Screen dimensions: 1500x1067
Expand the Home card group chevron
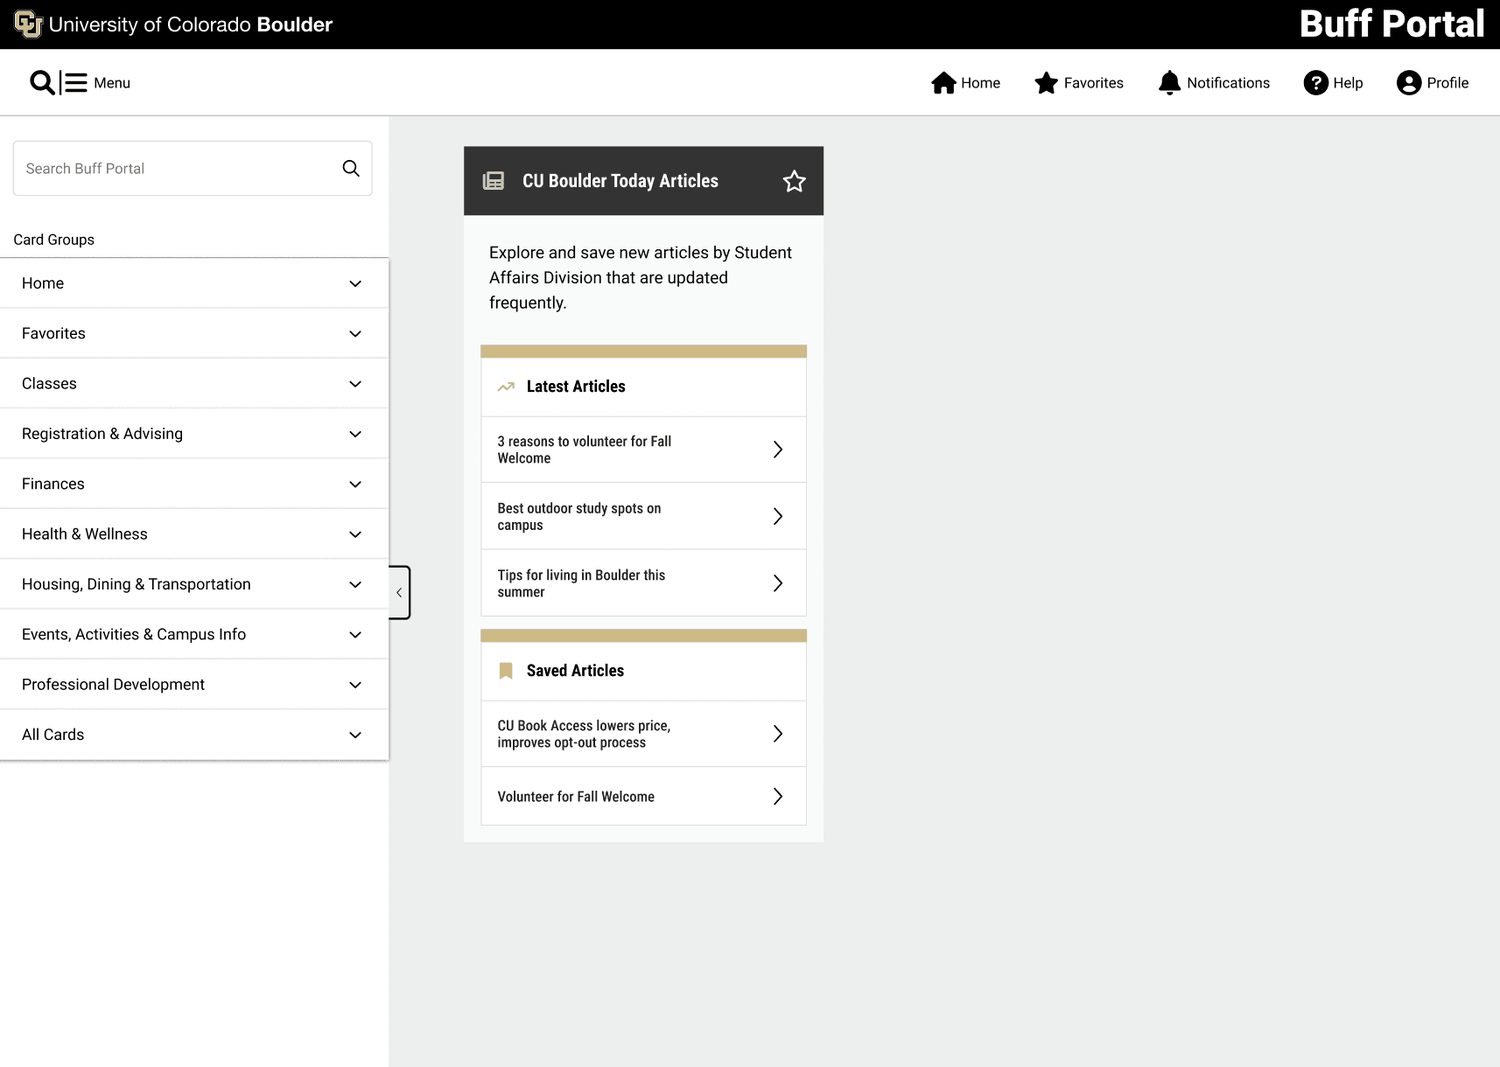click(355, 284)
